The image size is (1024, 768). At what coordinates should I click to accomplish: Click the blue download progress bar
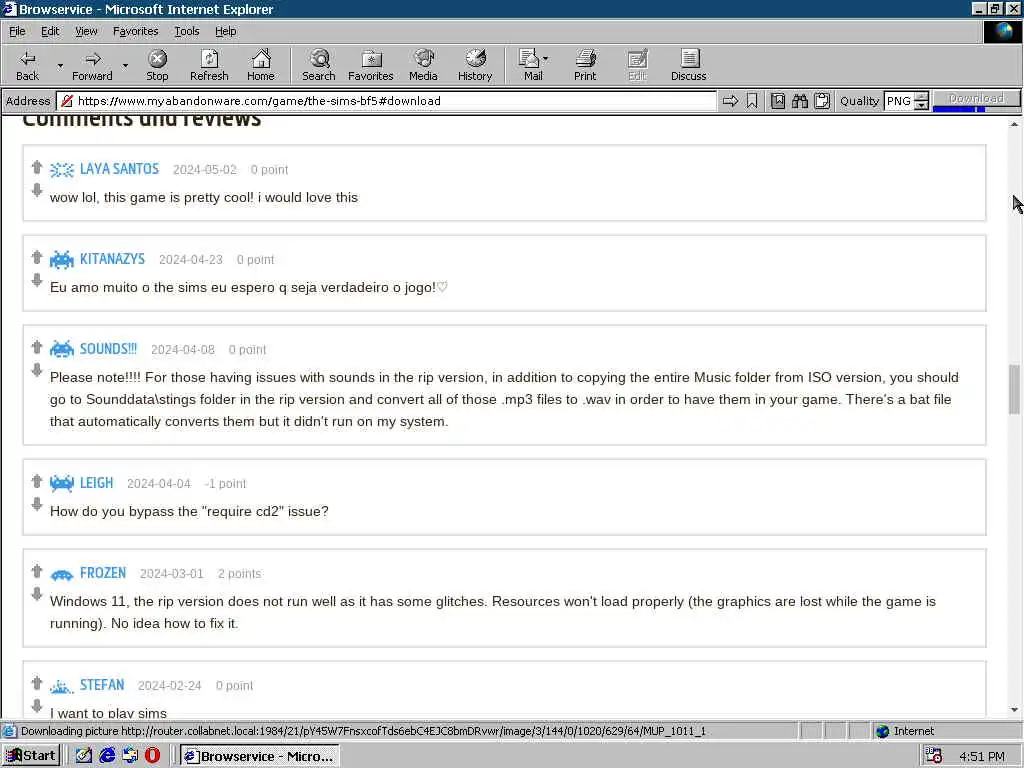tap(958, 108)
